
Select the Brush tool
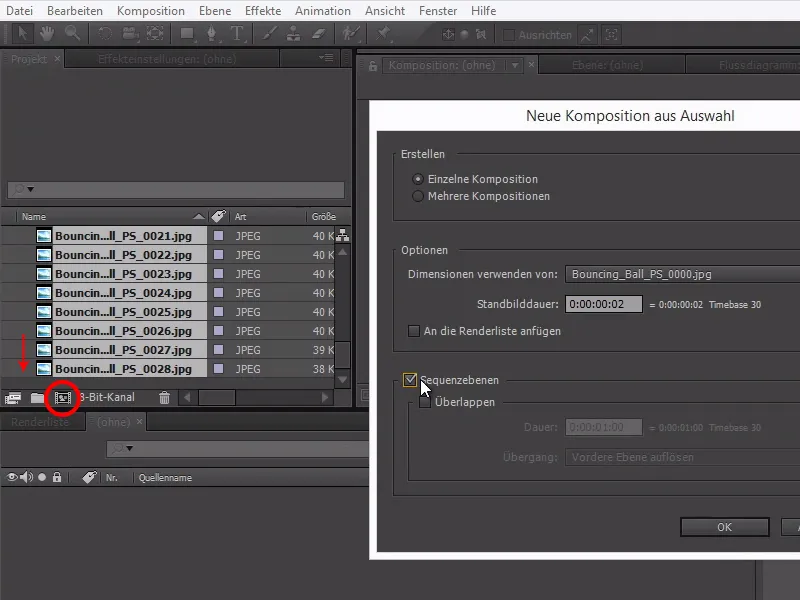pyautogui.click(x=269, y=34)
